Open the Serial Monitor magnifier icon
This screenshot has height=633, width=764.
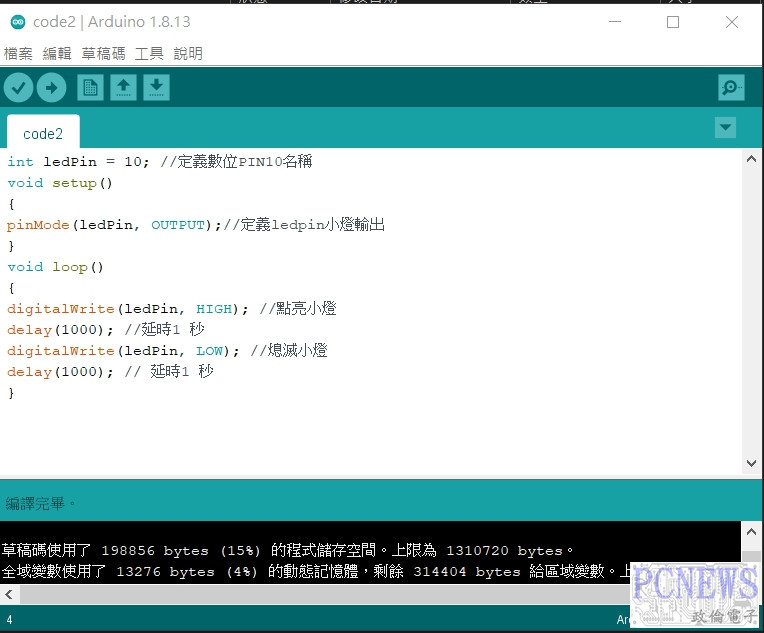click(x=731, y=88)
